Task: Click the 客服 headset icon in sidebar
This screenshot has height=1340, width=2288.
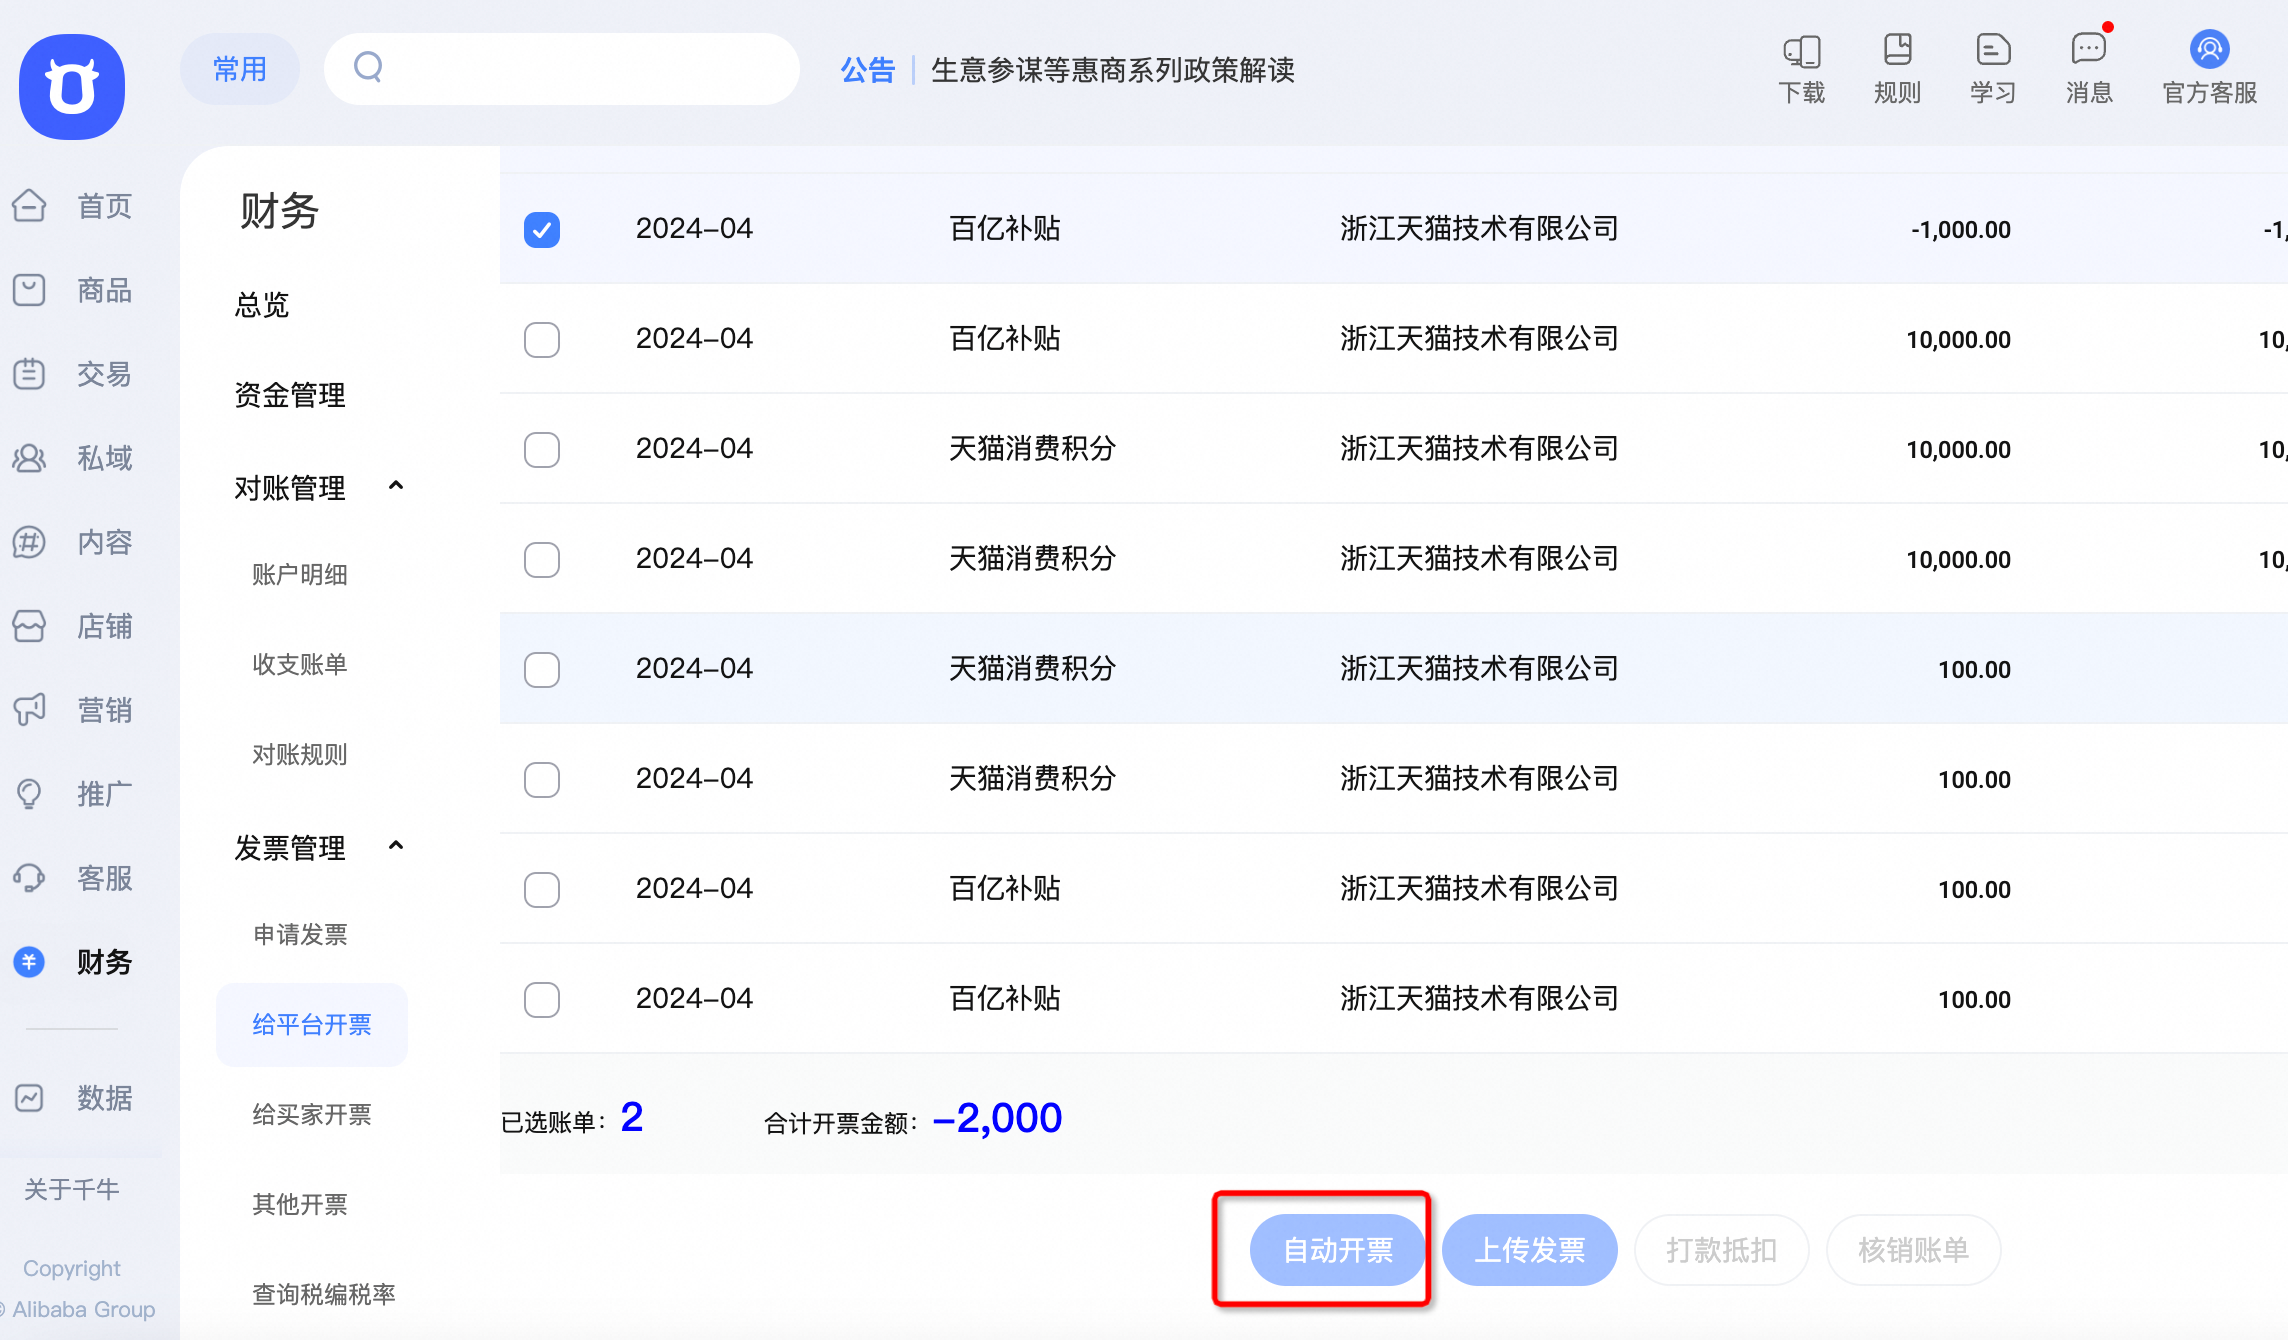Action: (29, 878)
